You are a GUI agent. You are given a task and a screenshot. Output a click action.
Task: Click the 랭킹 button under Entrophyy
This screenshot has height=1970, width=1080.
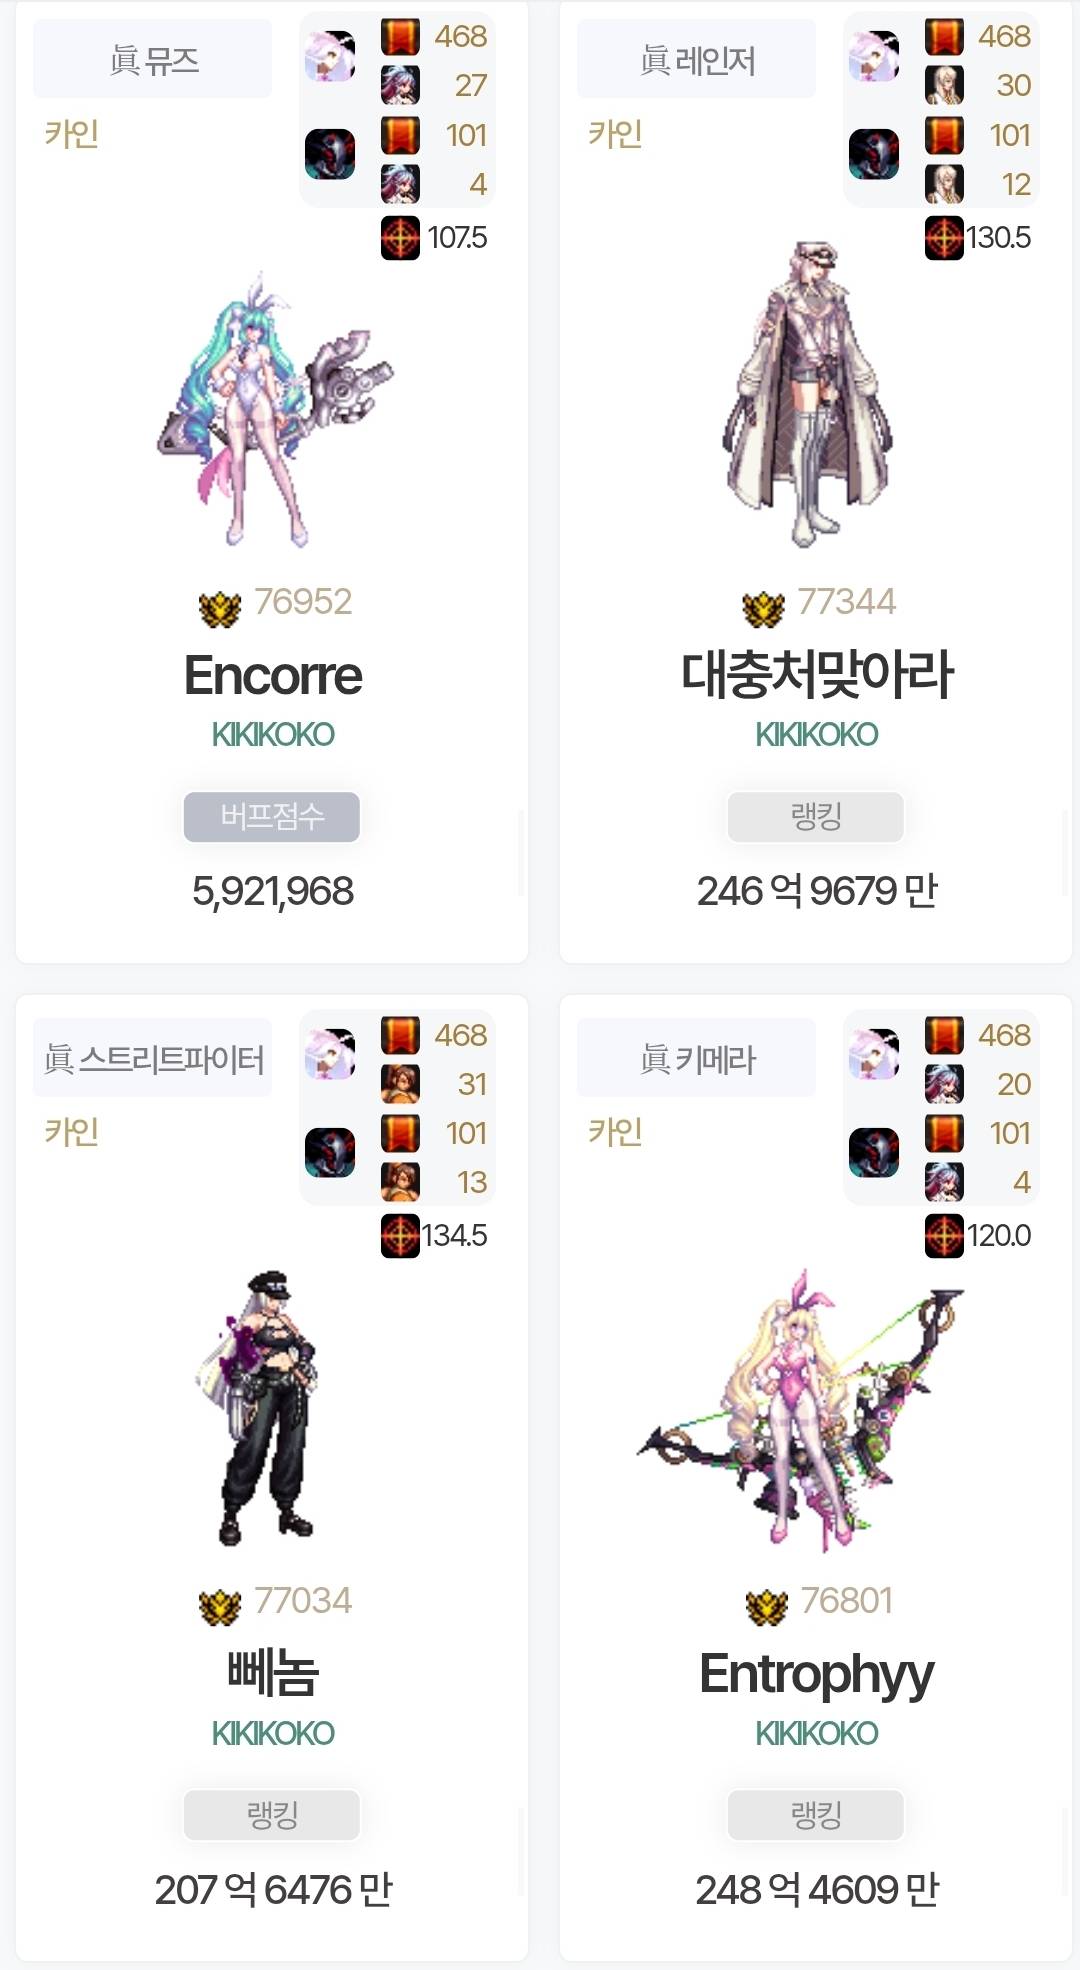pos(816,1815)
